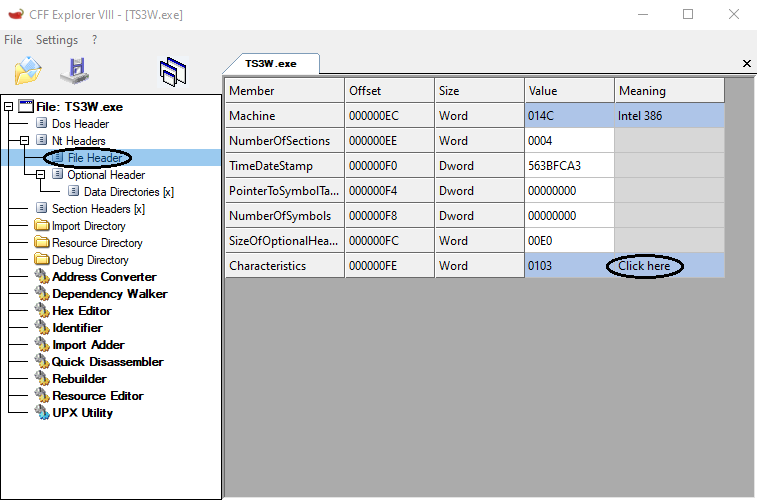The width and height of the screenshot is (757, 500).
Task: Click the Size column header
Action: pyautogui.click(x=479, y=90)
